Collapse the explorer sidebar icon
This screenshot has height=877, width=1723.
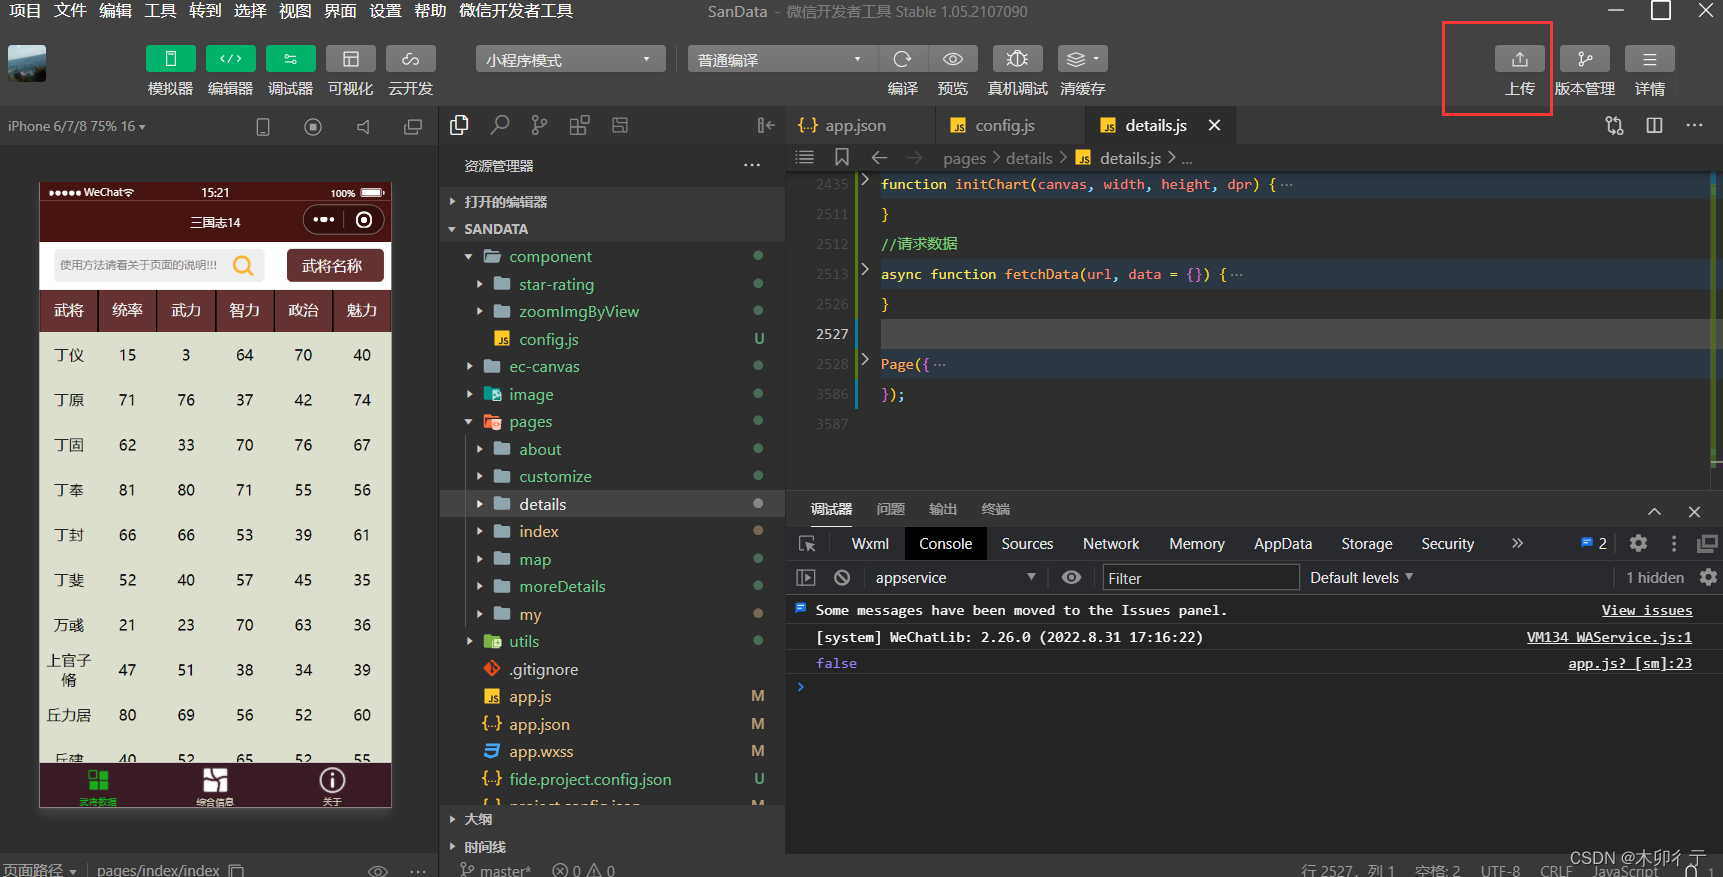pos(766,125)
